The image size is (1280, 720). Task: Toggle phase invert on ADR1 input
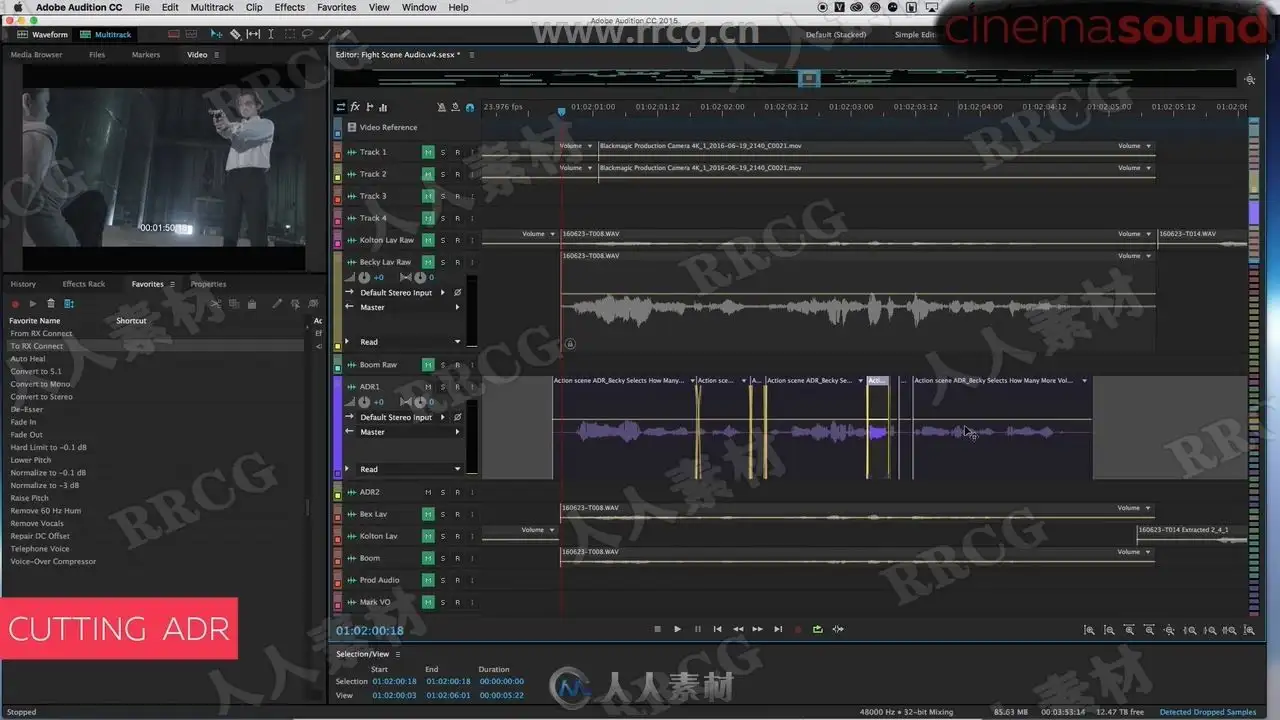(x=457, y=417)
